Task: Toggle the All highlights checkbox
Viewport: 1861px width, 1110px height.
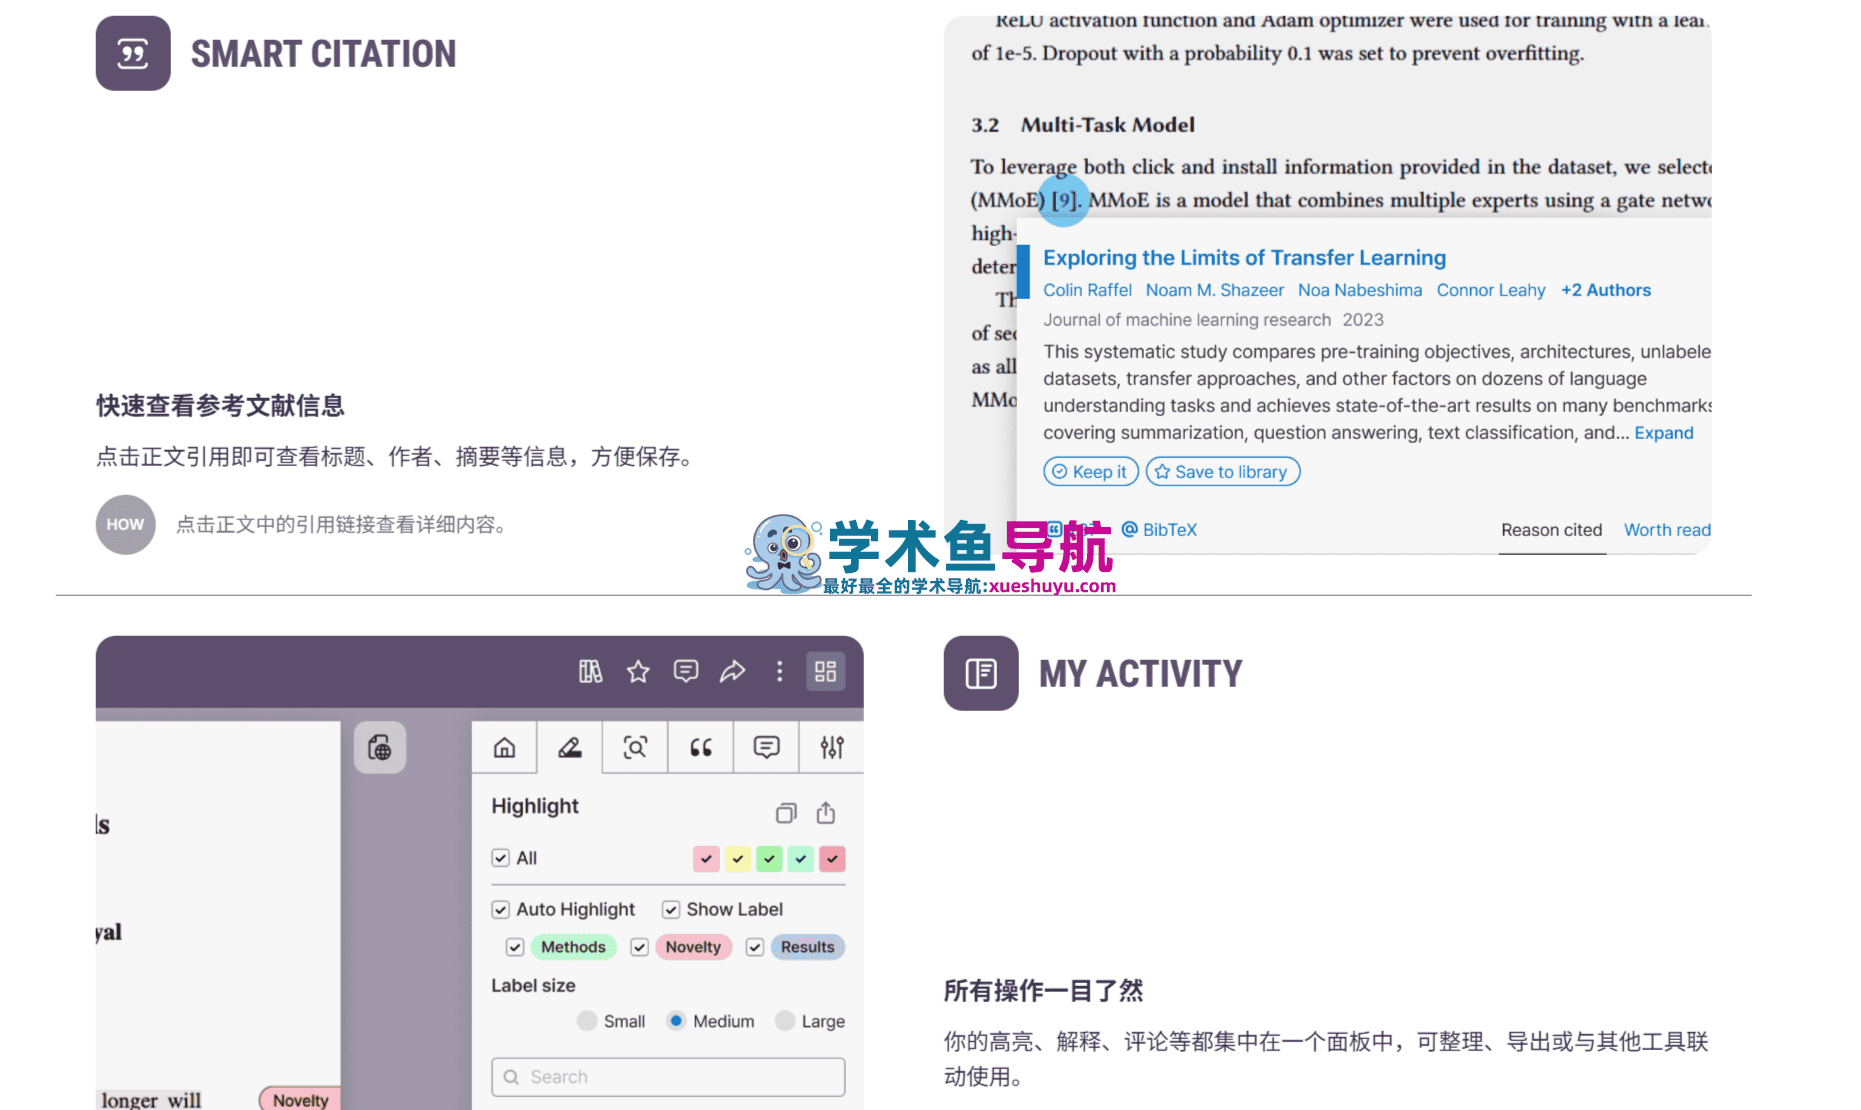Action: pos(501,858)
